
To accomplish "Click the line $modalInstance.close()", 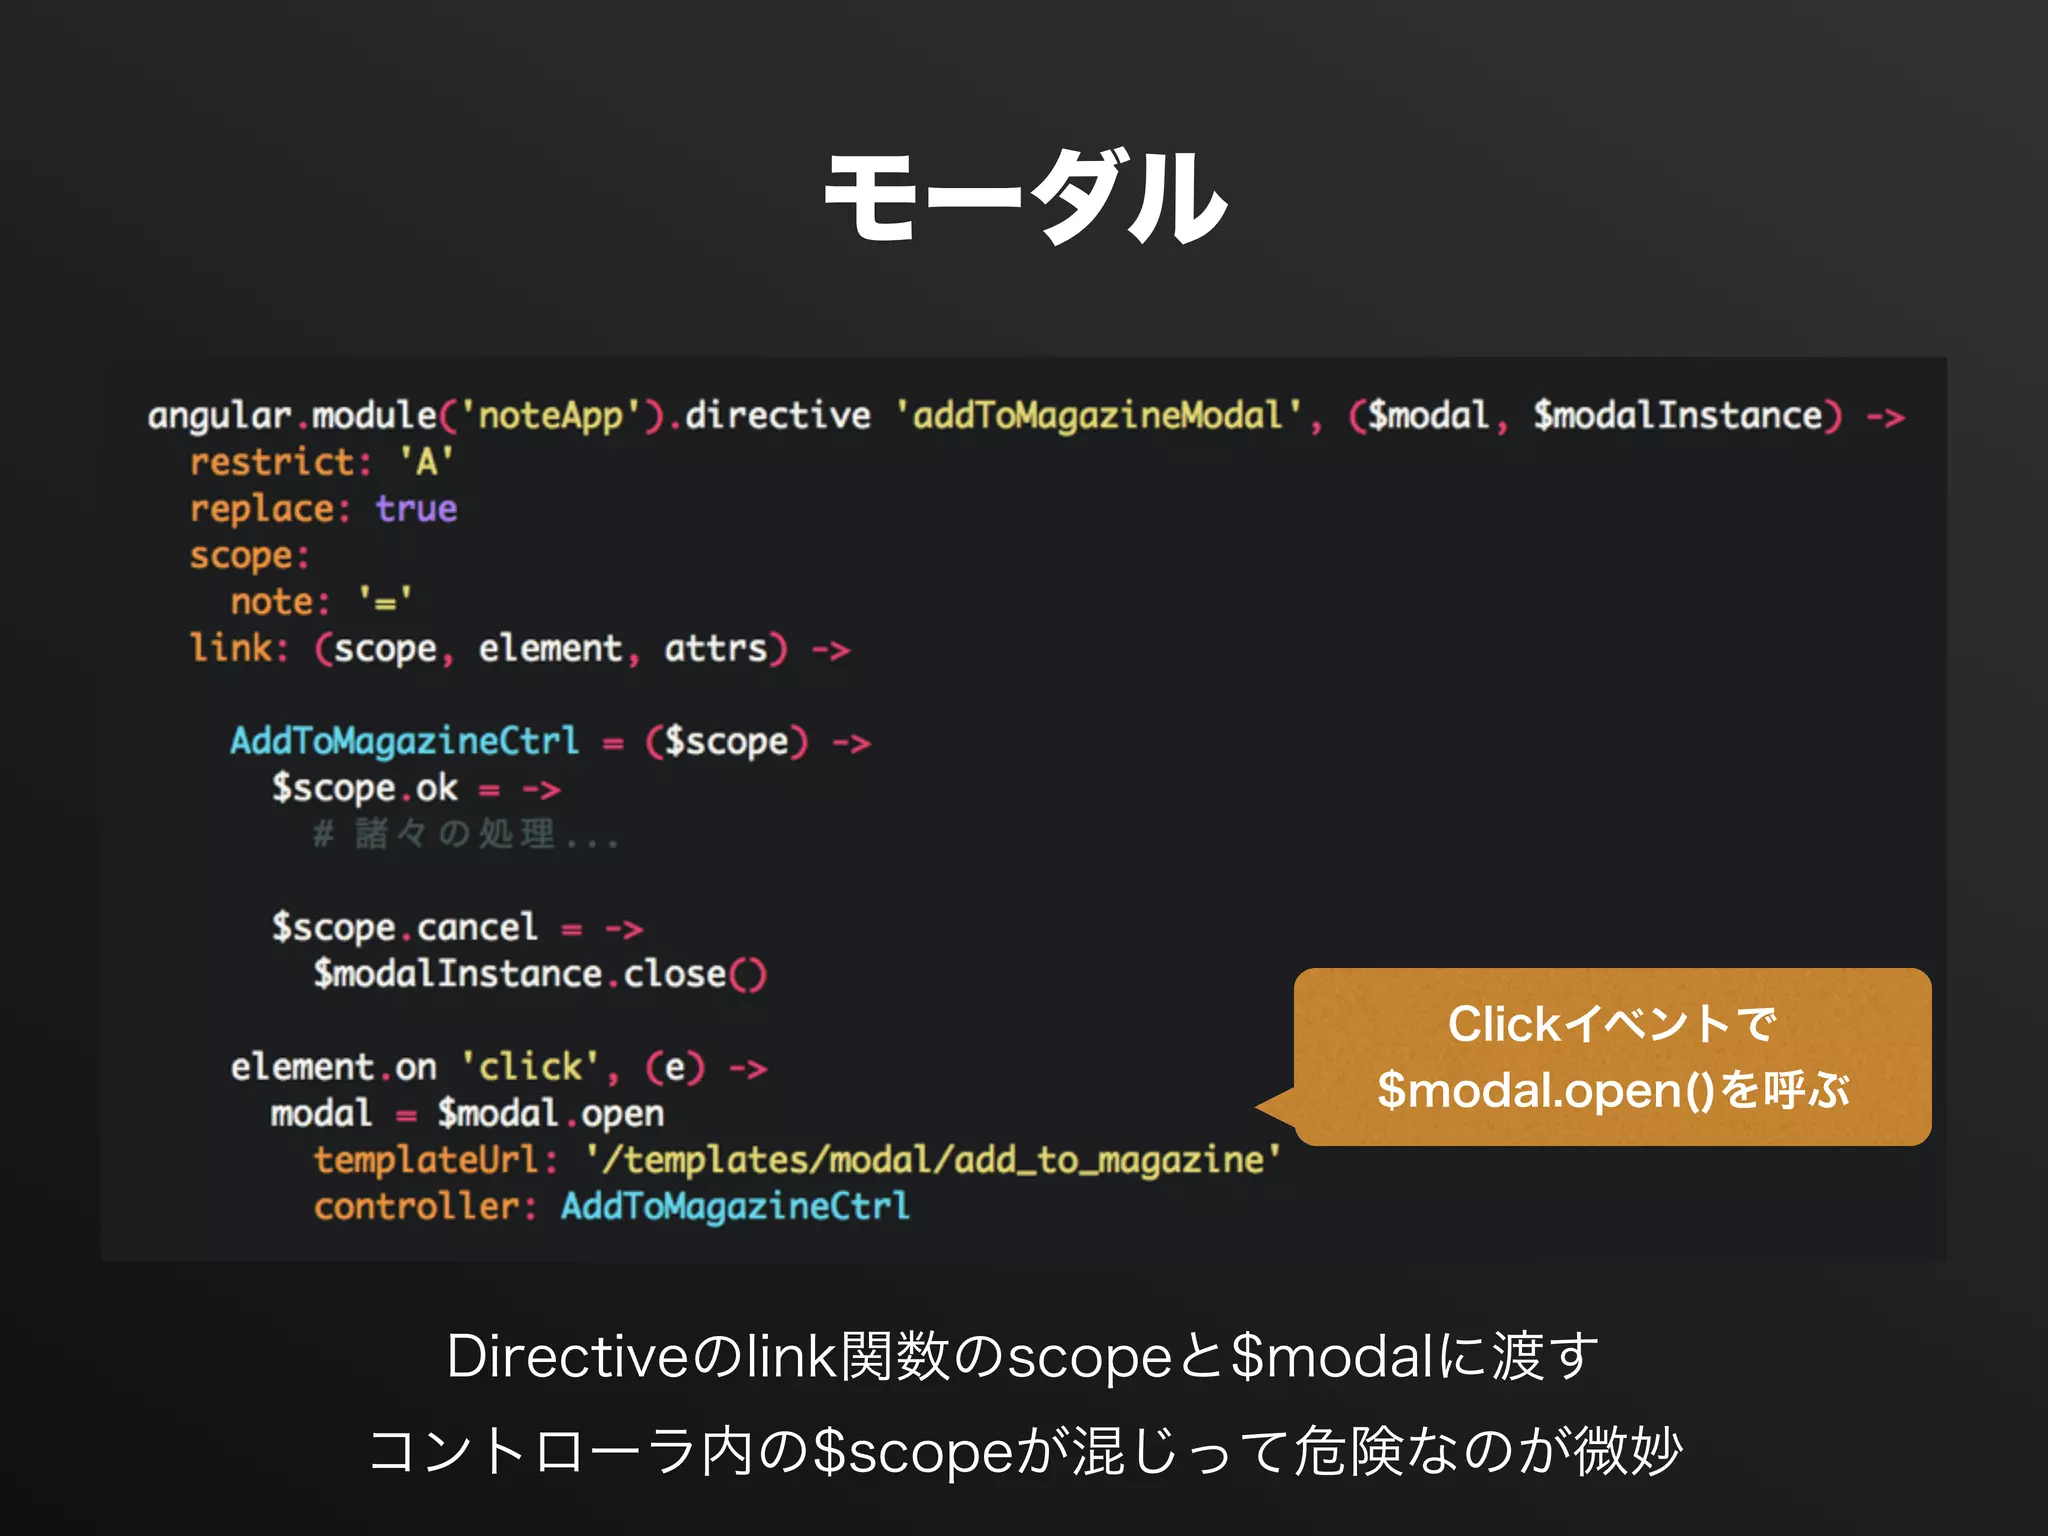I will pyautogui.click(x=540, y=974).
